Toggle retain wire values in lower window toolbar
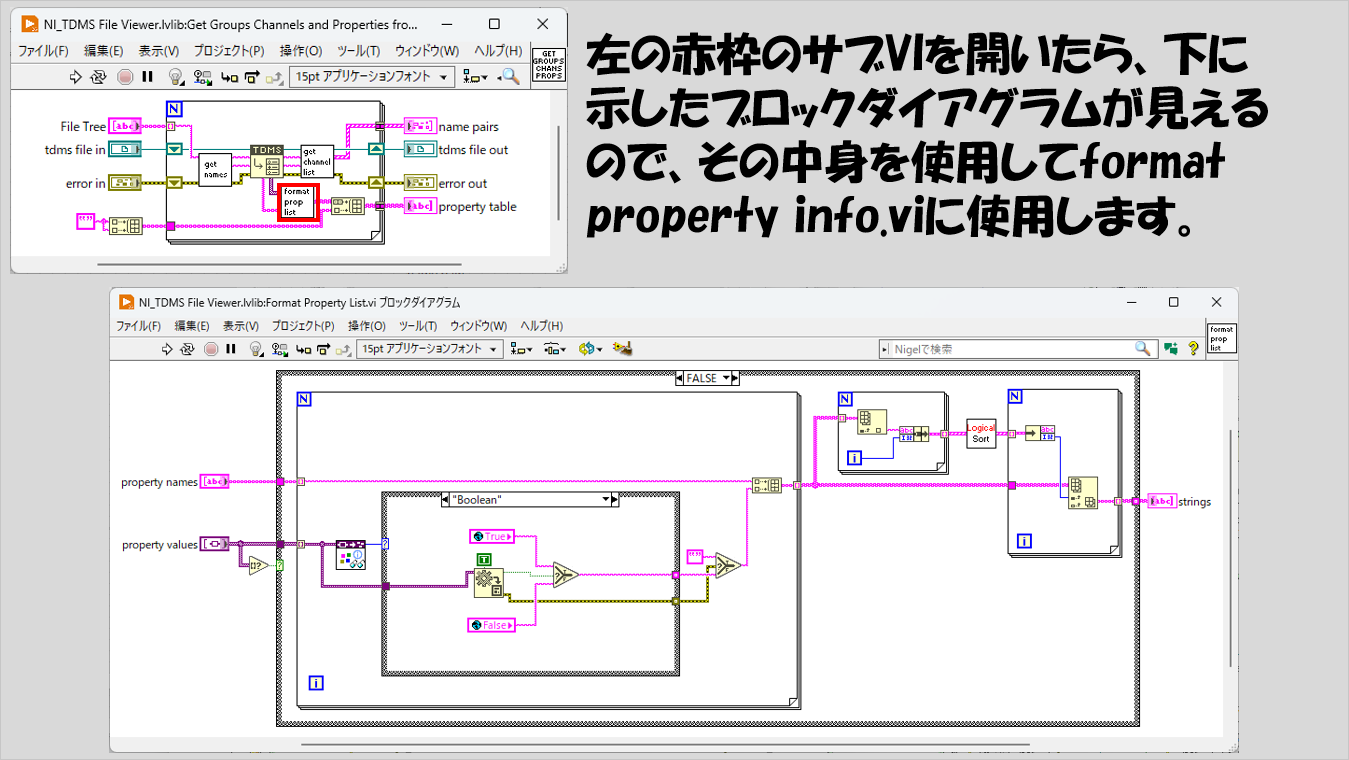 [280, 349]
